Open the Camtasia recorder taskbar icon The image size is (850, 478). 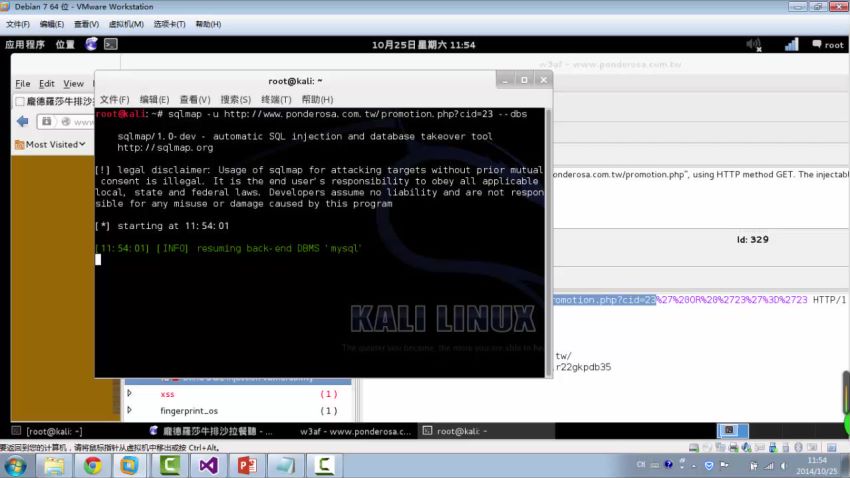[324, 466]
